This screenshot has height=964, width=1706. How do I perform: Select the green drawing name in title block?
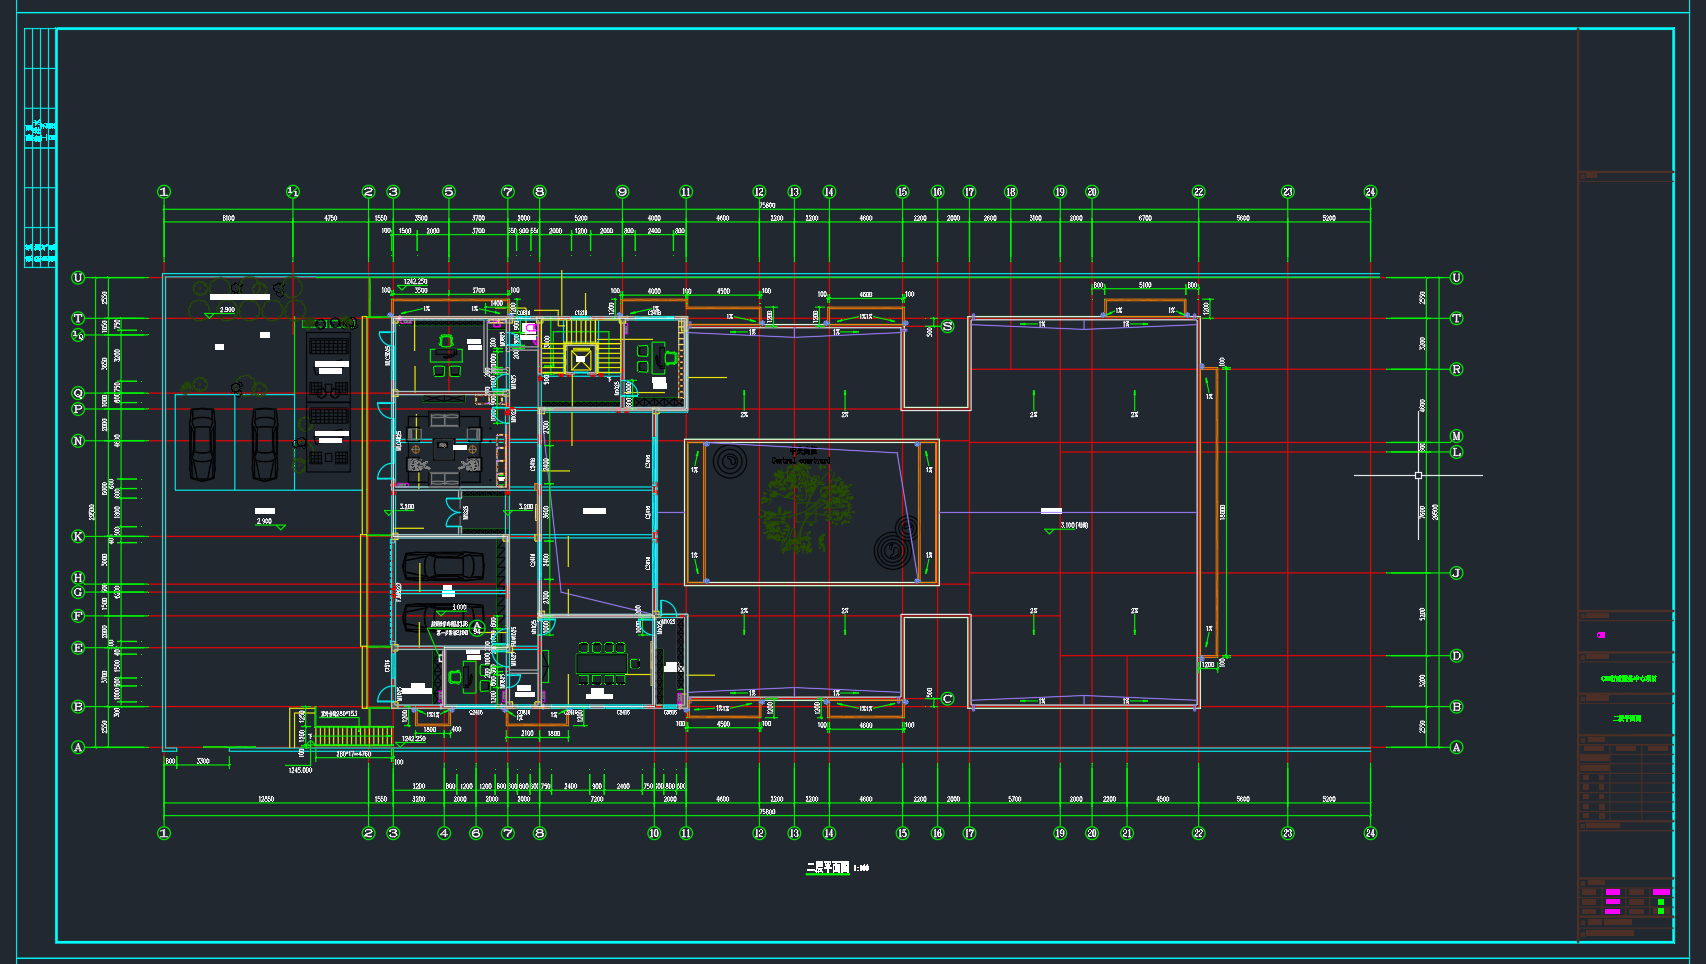point(1626,718)
